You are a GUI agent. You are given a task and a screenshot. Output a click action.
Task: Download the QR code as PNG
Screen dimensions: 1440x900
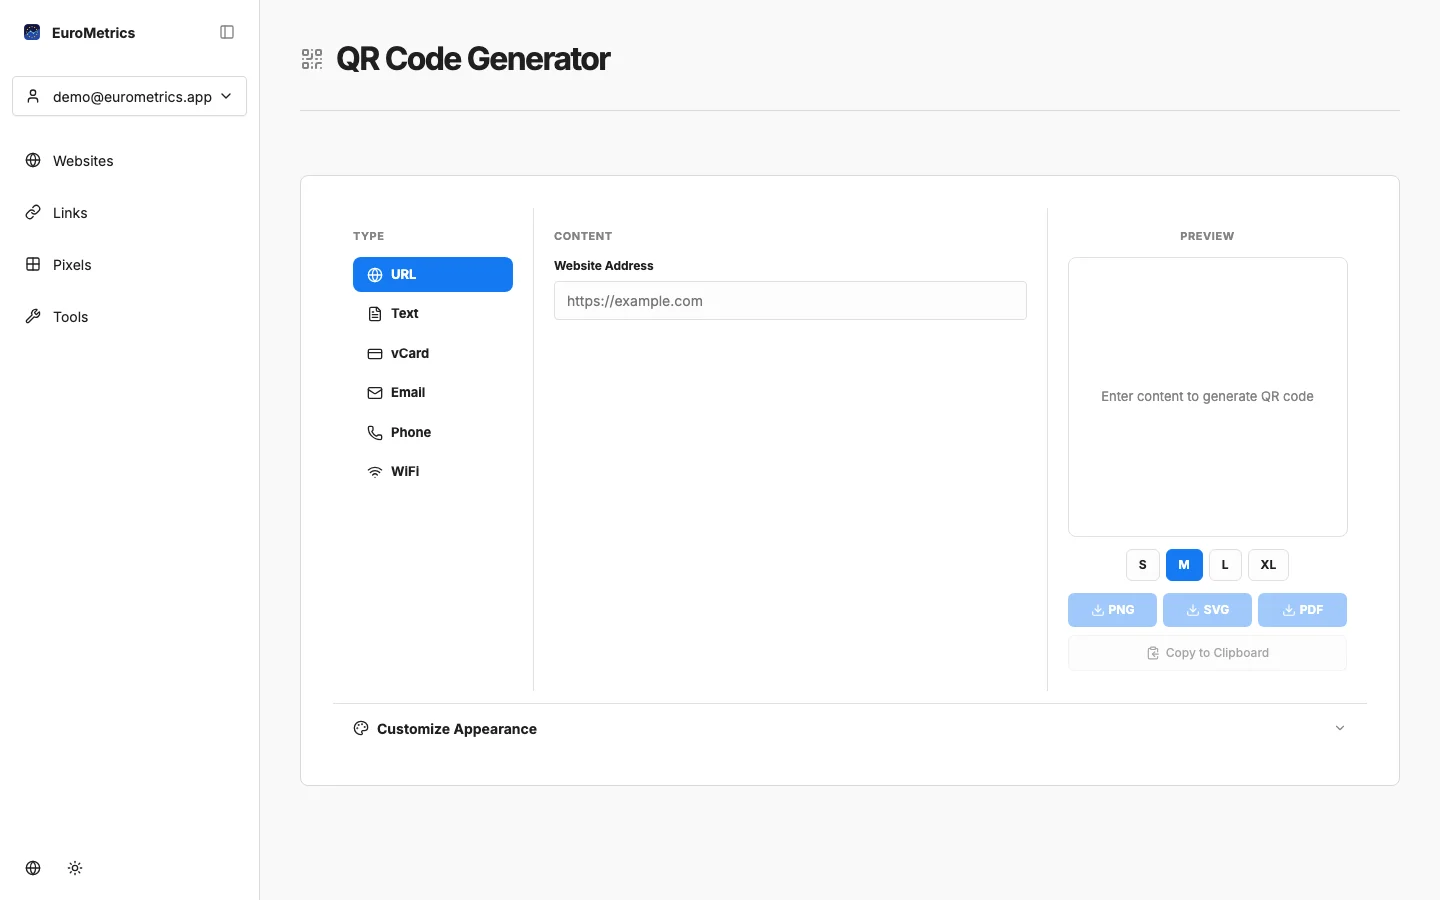tap(1112, 610)
